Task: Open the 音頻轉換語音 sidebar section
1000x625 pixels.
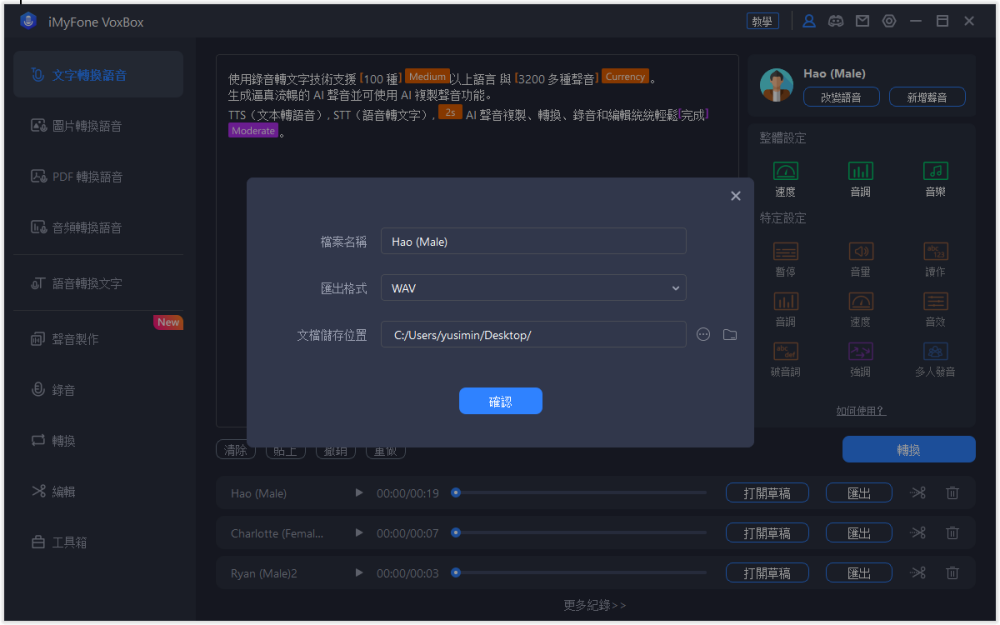Action: [x=98, y=228]
